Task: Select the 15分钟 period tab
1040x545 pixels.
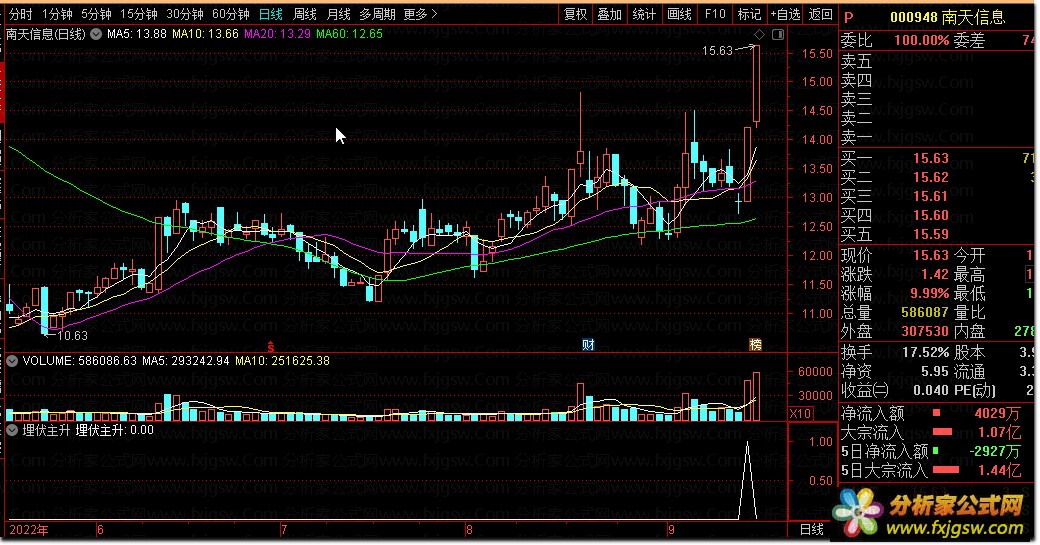Action: 139,14
